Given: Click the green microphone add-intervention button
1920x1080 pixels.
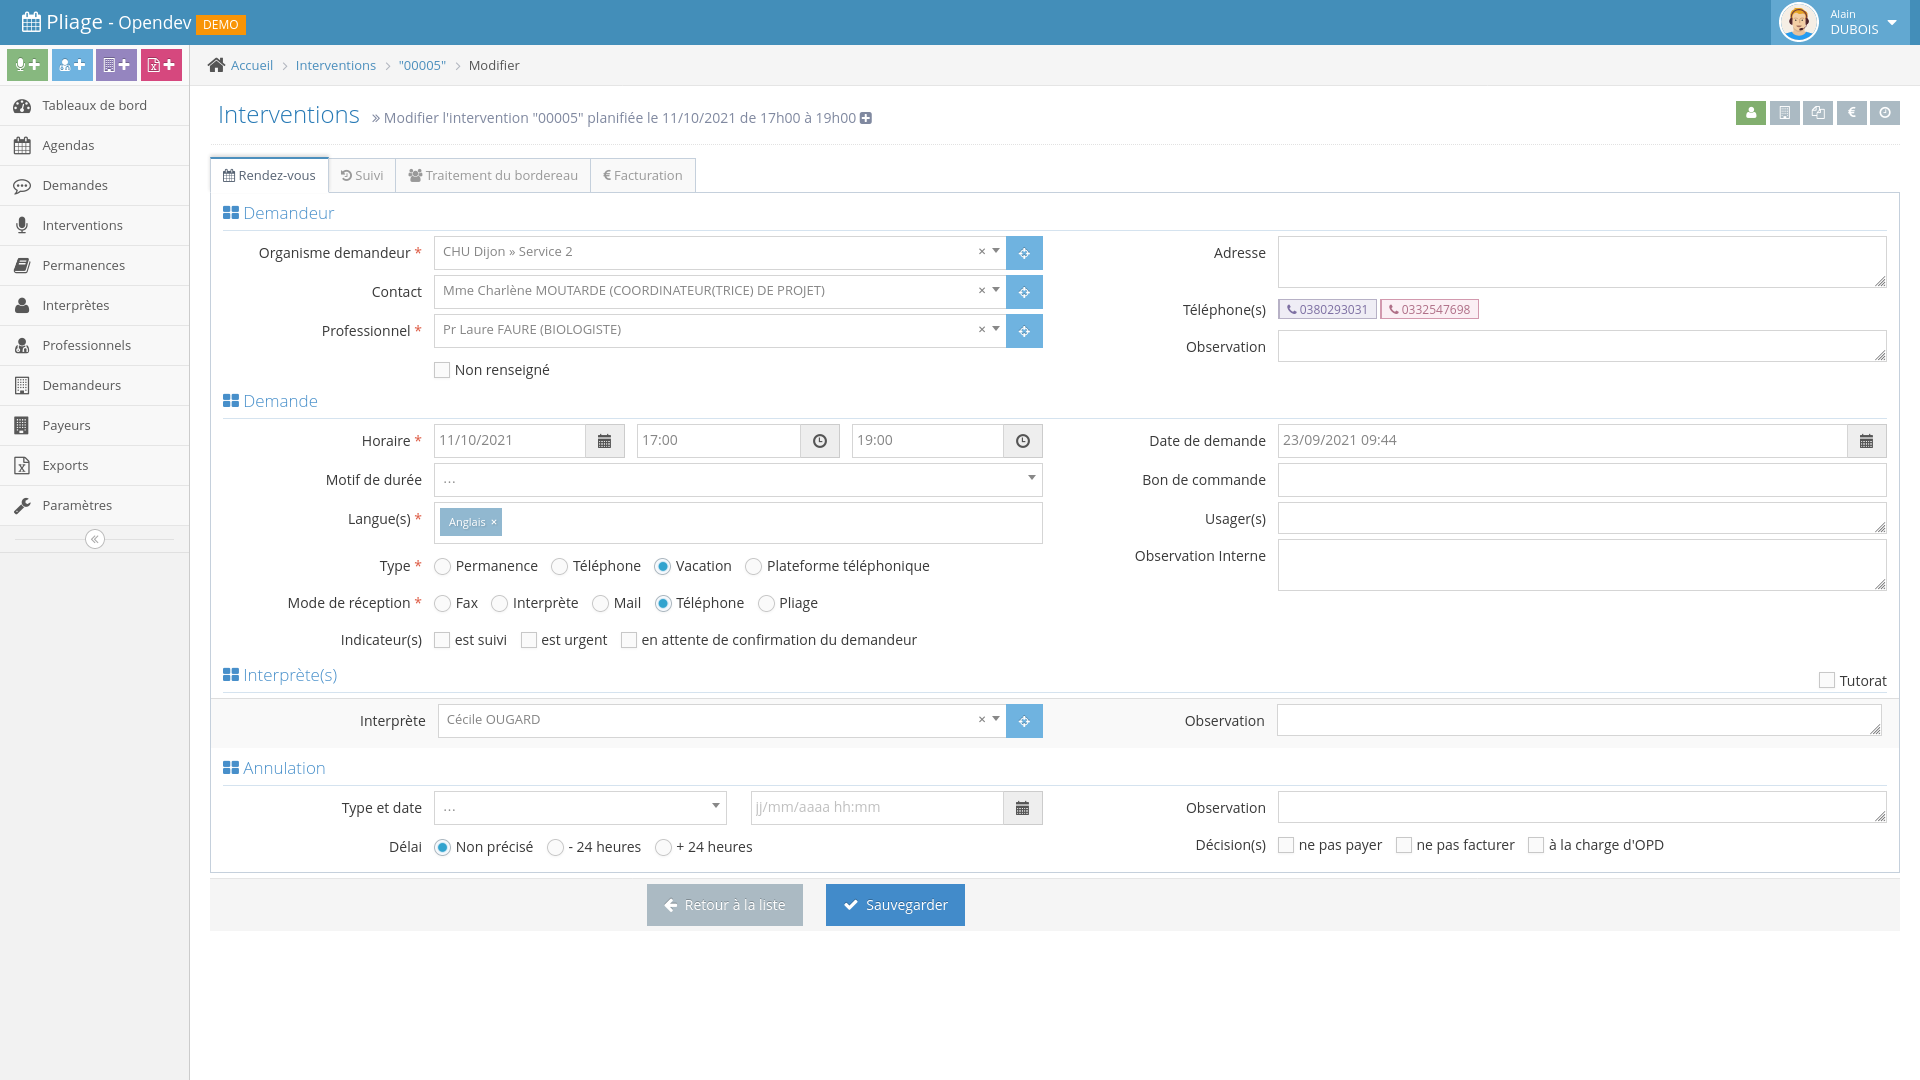Looking at the screenshot, I should 27,65.
